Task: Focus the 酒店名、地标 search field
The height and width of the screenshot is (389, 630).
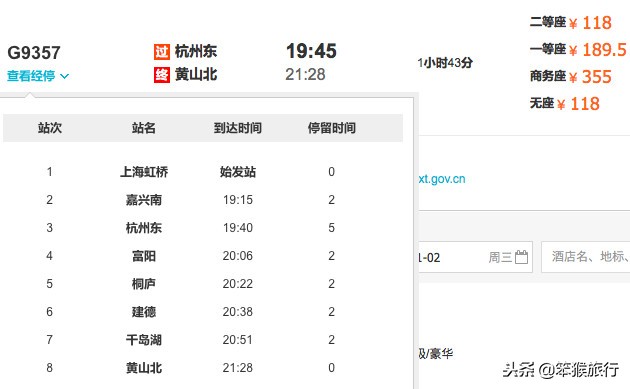Action: (586, 257)
